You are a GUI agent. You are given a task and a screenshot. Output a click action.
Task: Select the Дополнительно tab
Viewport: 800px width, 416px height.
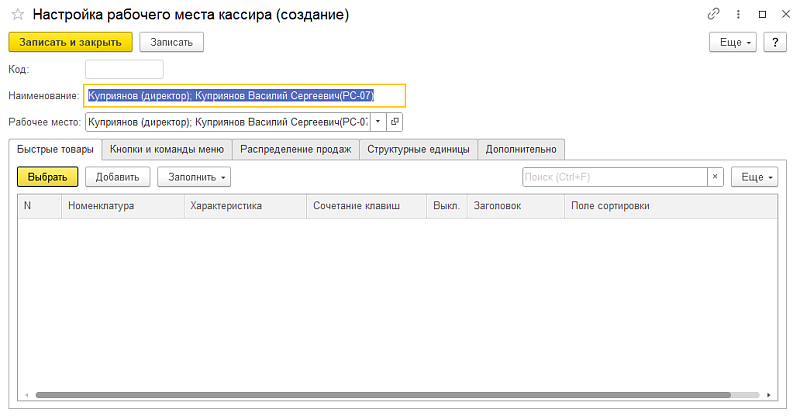click(x=520, y=149)
